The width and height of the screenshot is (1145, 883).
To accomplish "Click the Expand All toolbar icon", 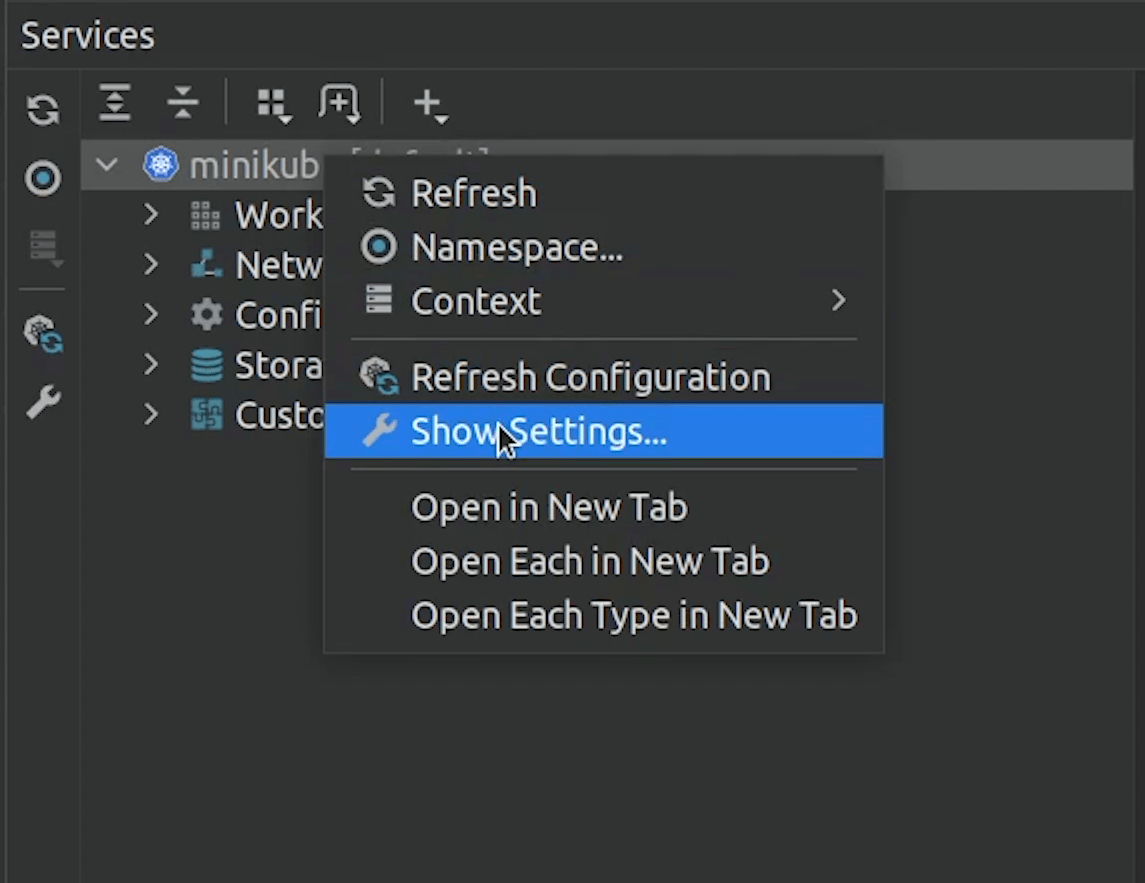I will (x=115, y=103).
